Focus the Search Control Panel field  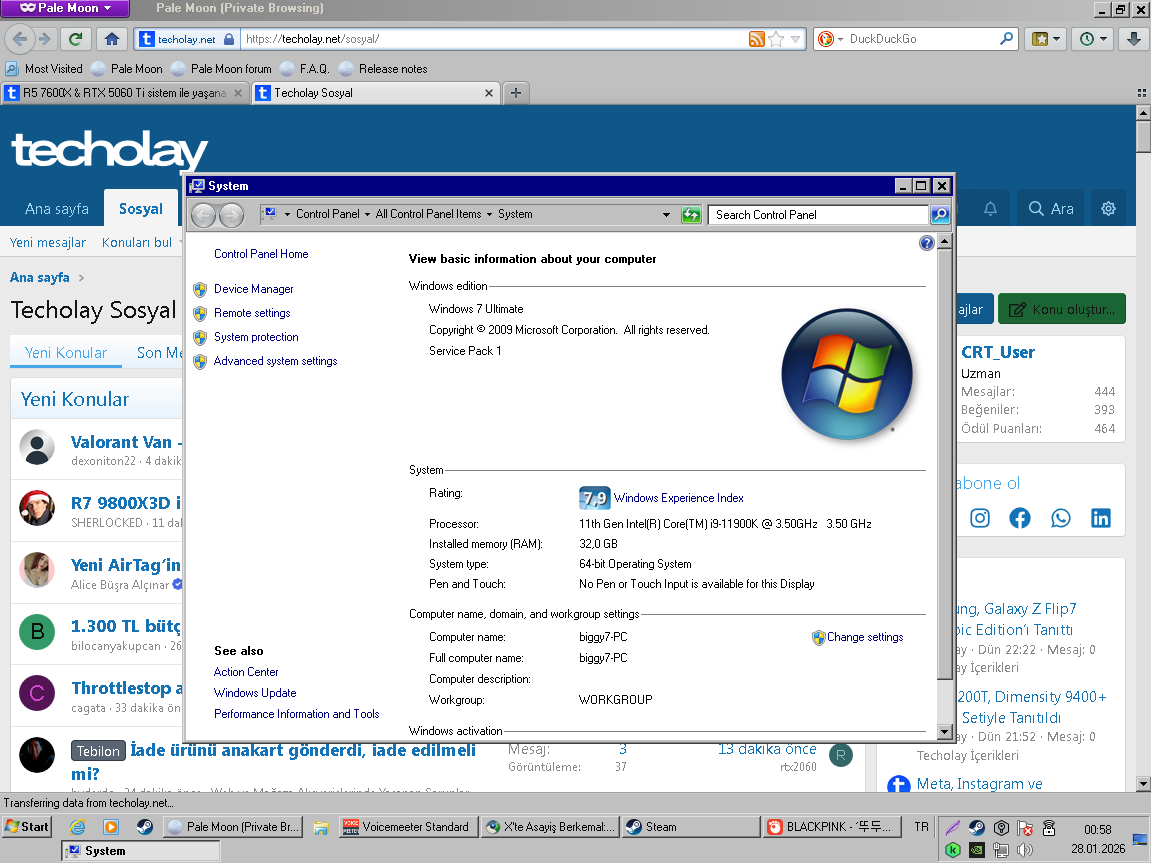[x=818, y=214]
